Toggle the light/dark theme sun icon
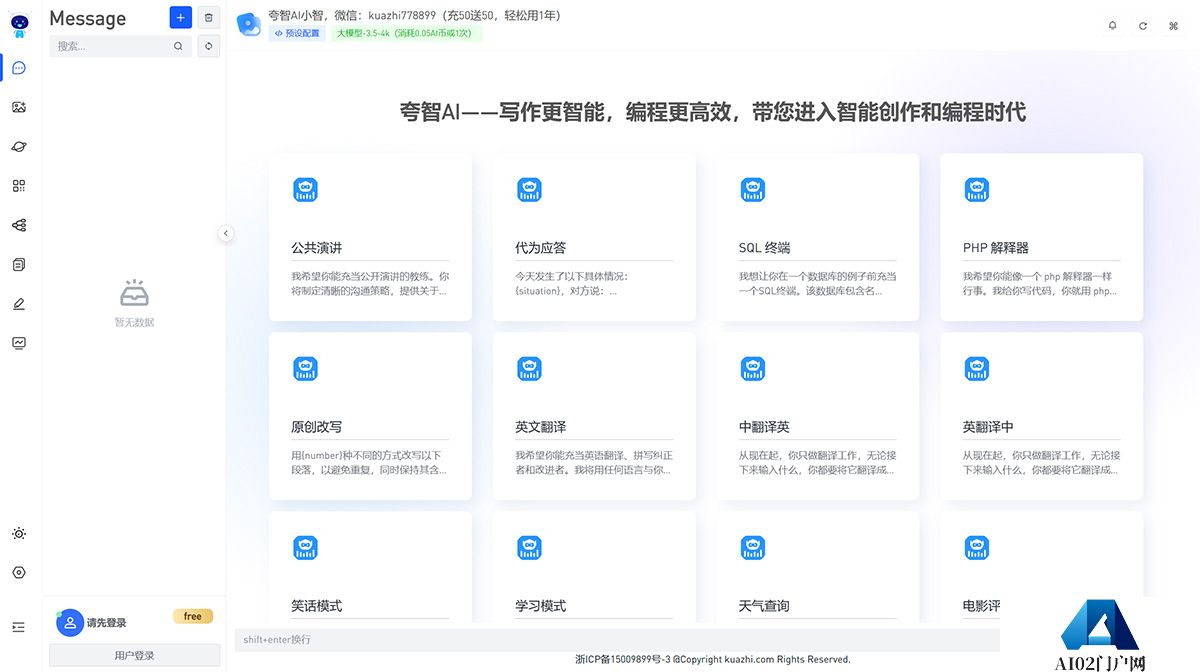The image size is (1200, 672). (19, 534)
